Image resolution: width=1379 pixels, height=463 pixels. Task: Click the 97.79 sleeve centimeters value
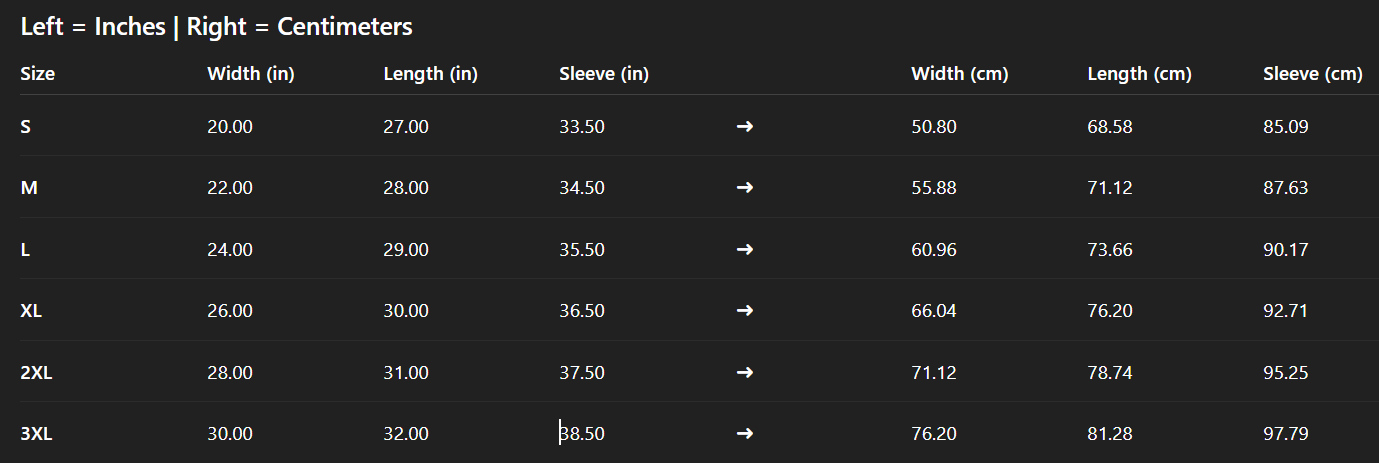(x=1286, y=434)
